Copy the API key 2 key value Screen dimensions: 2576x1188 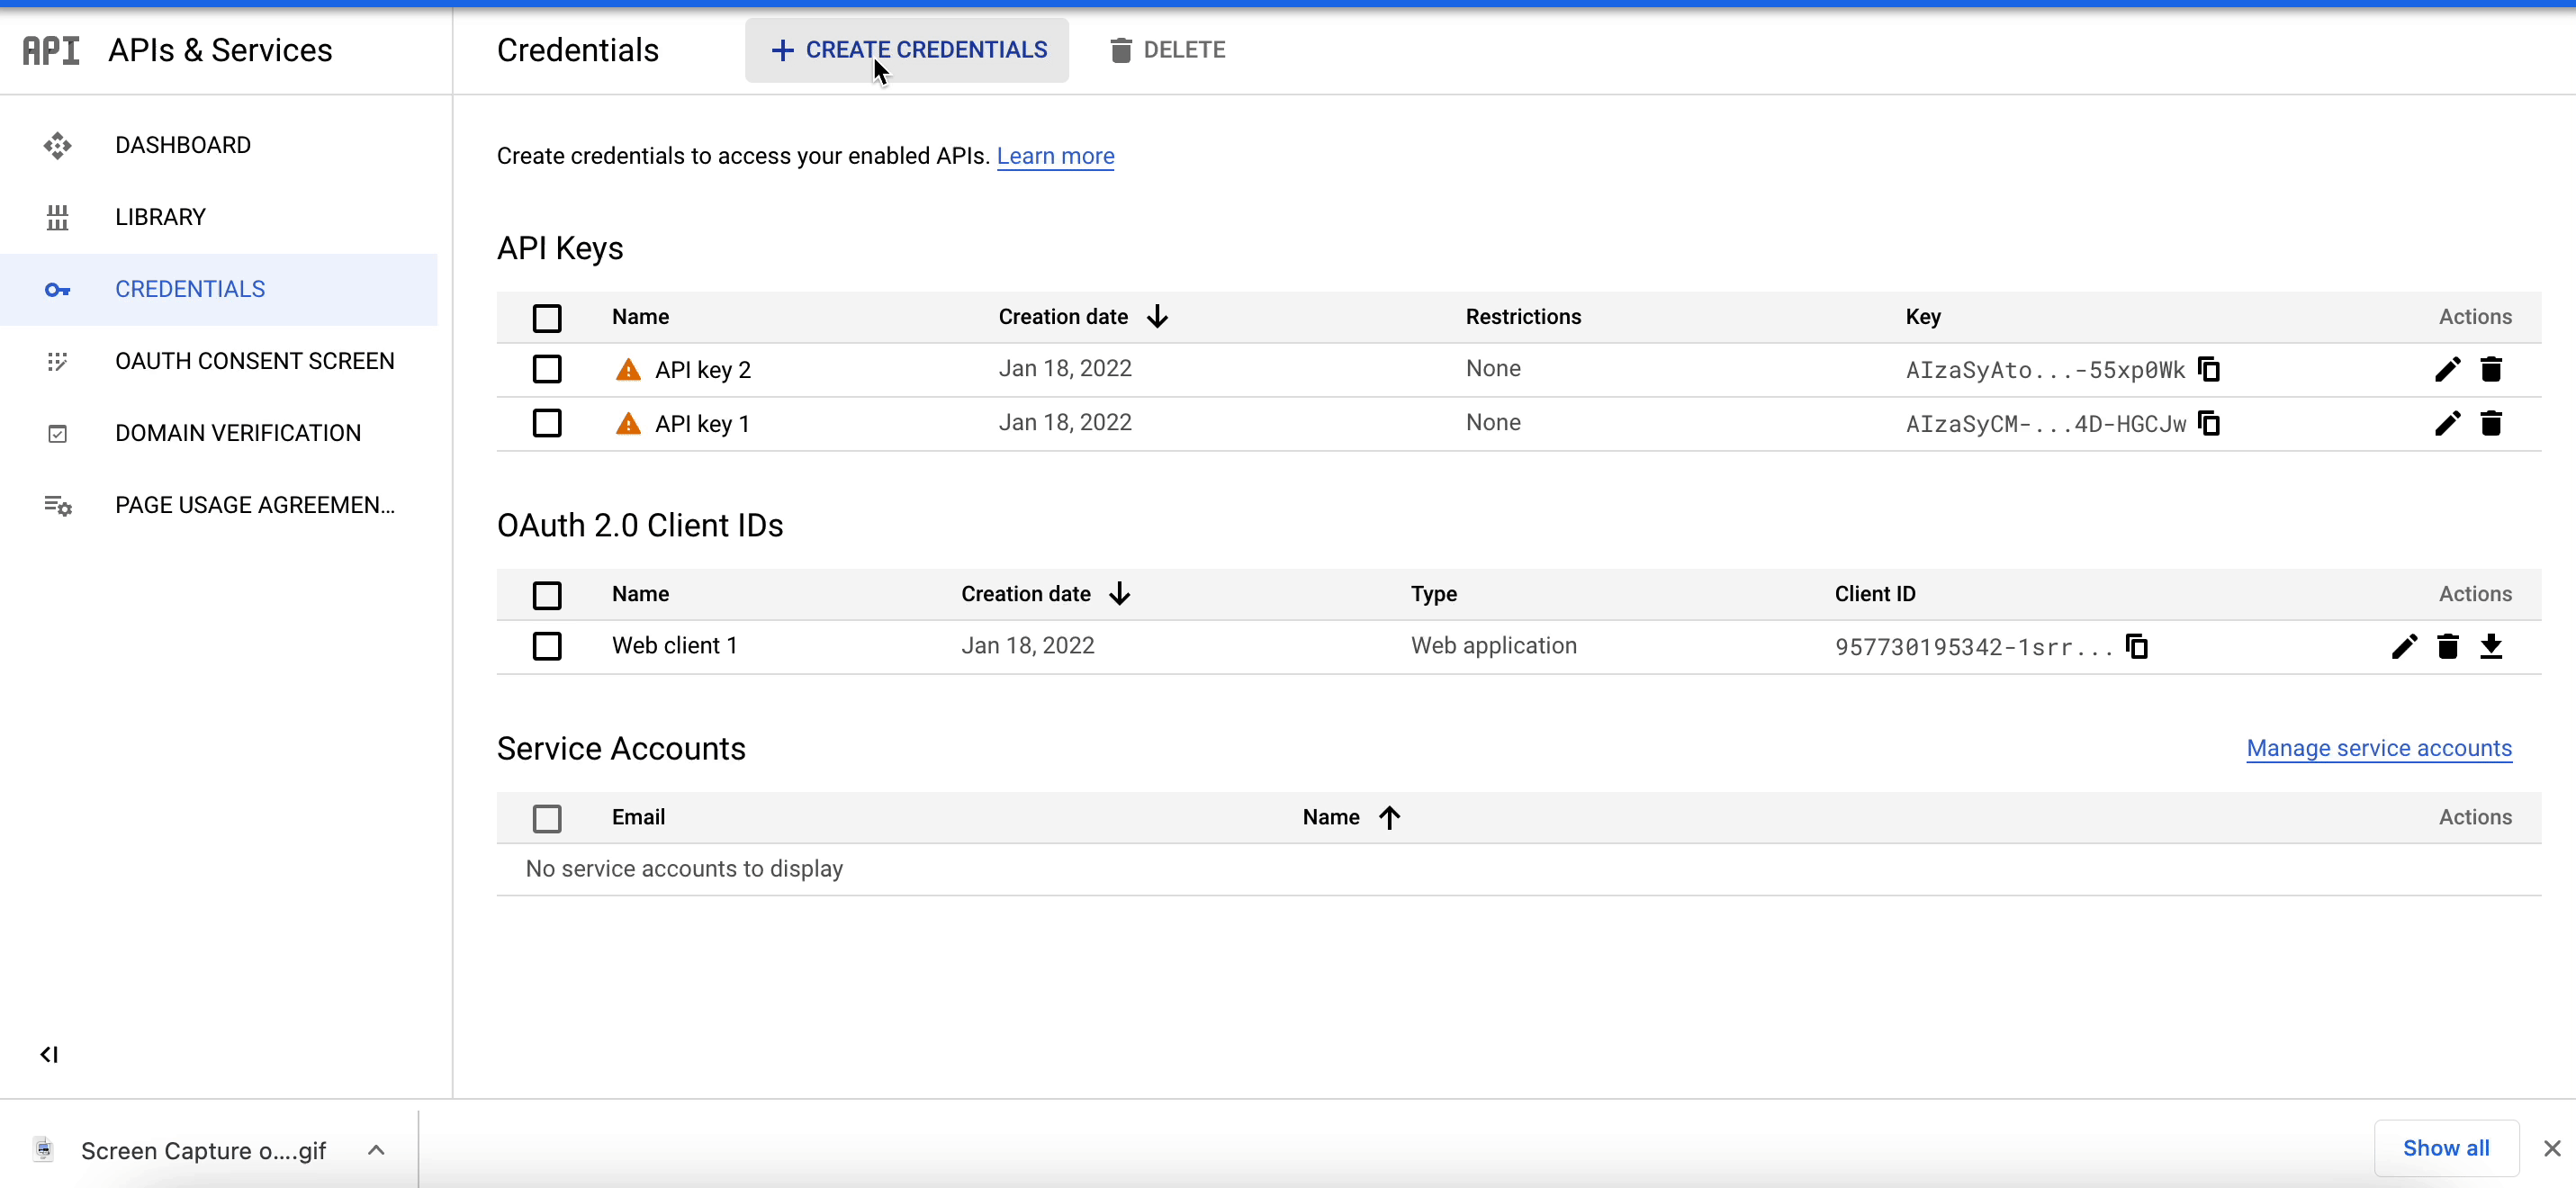[2209, 369]
